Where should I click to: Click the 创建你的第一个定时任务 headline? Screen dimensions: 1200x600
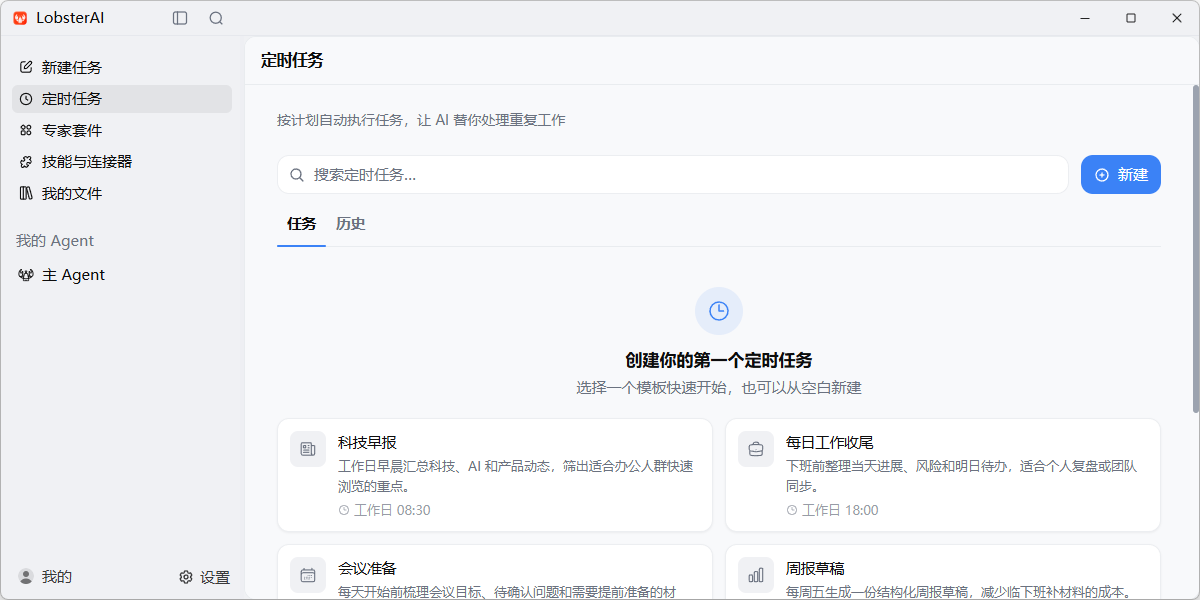[x=719, y=360]
